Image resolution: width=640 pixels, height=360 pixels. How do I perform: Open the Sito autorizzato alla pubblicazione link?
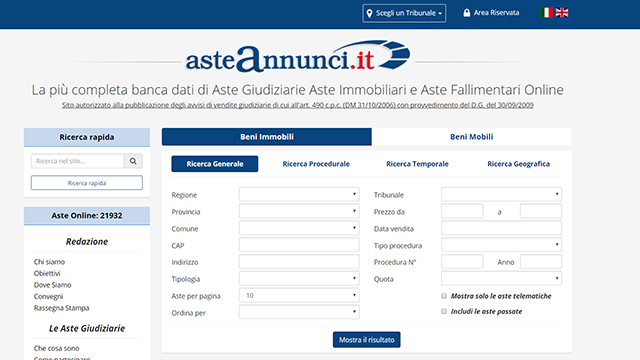click(x=298, y=105)
